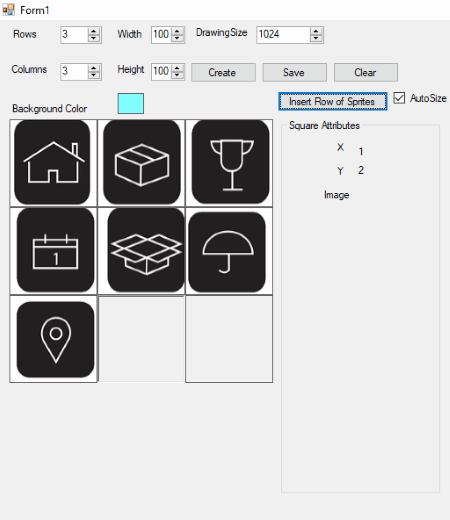
Task: Click the 'Columns' label
Action: tap(29, 69)
